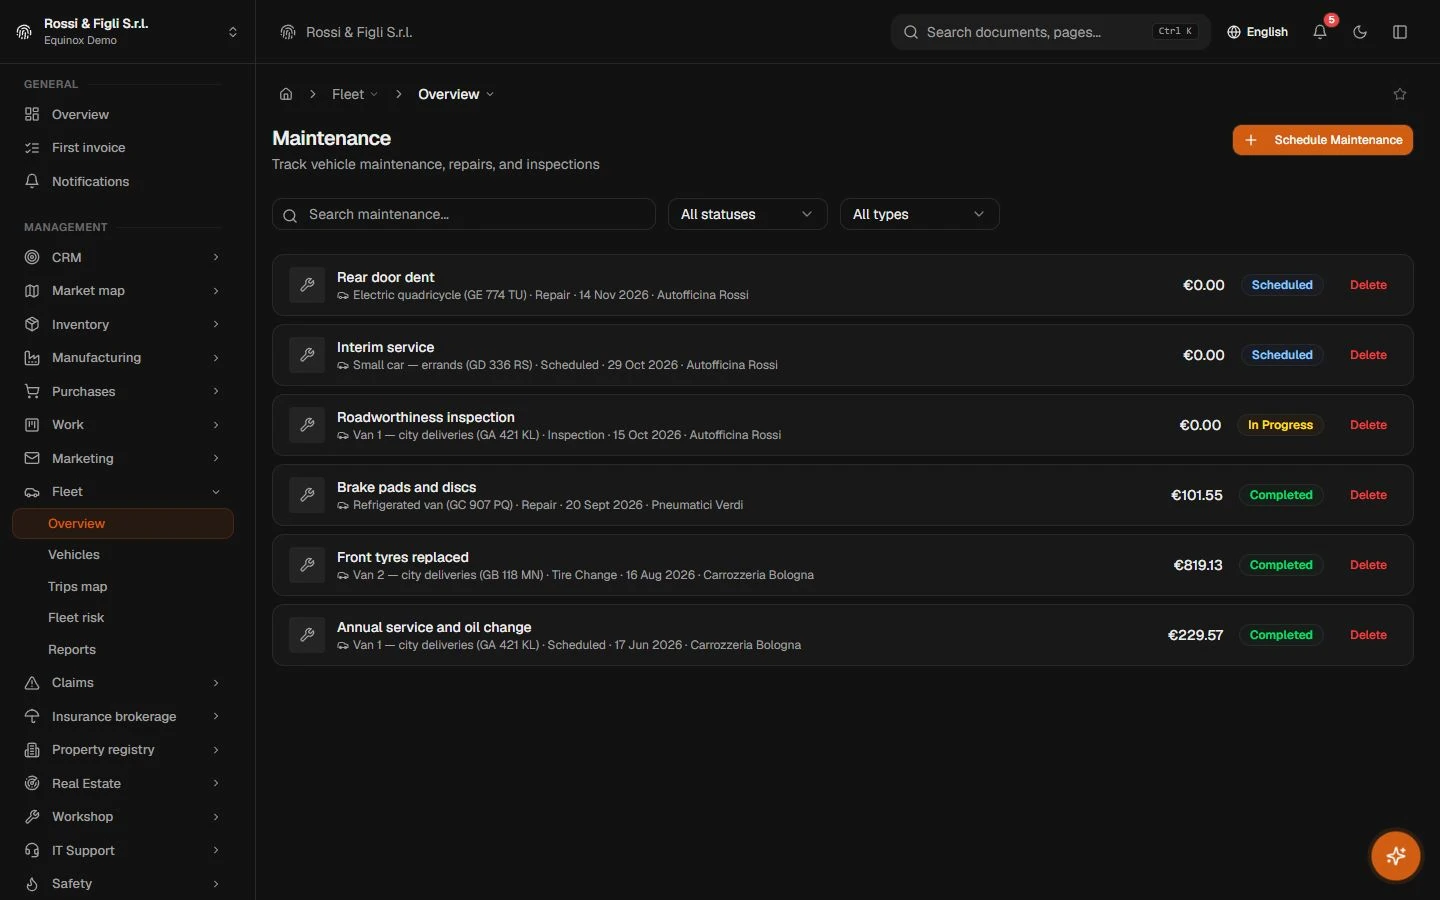1440x900 pixels.
Task: Open the All statuses dropdown
Action: (747, 214)
